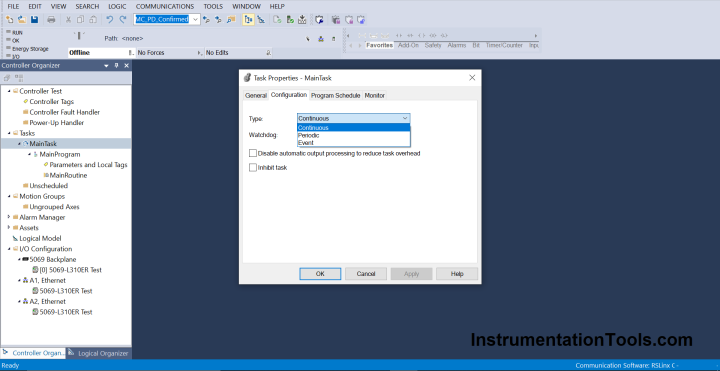
Task: Switch to the Monitor tab
Action: click(375, 96)
